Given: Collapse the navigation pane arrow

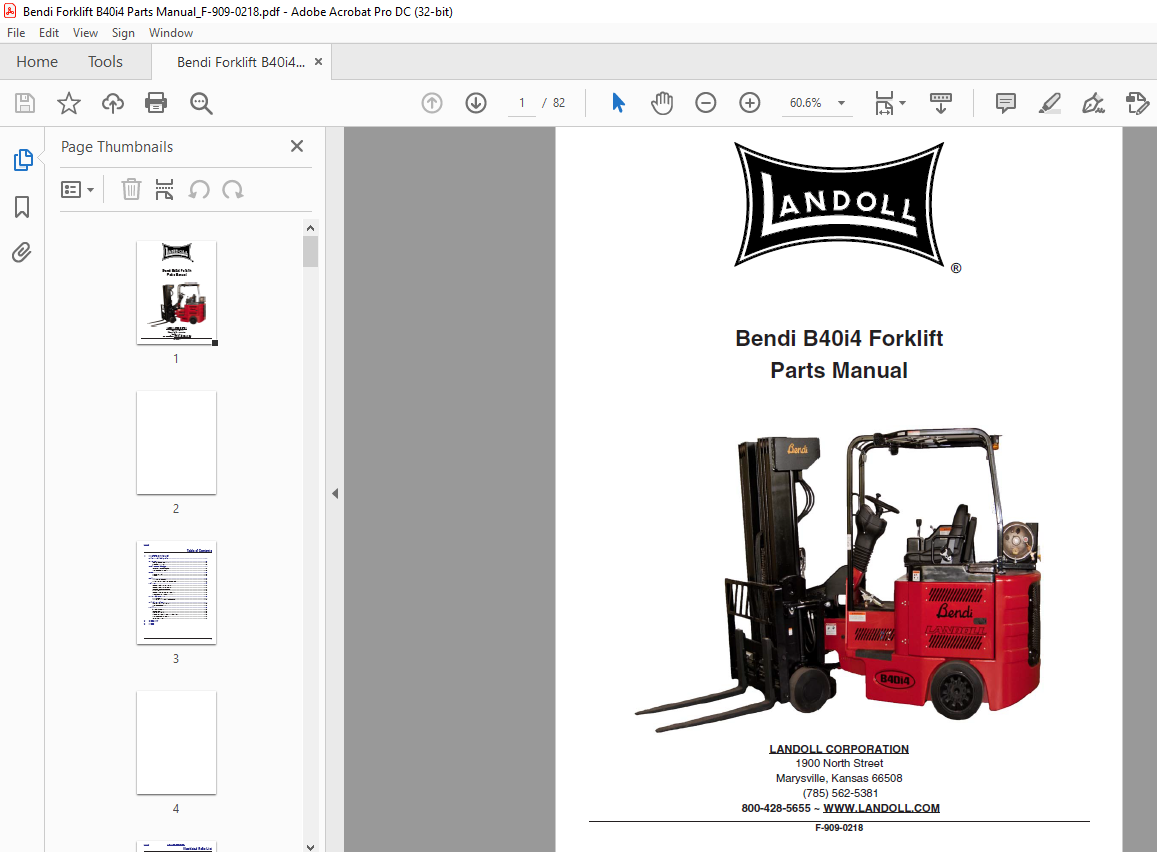Looking at the screenshot, I should (x=335, y=493).
